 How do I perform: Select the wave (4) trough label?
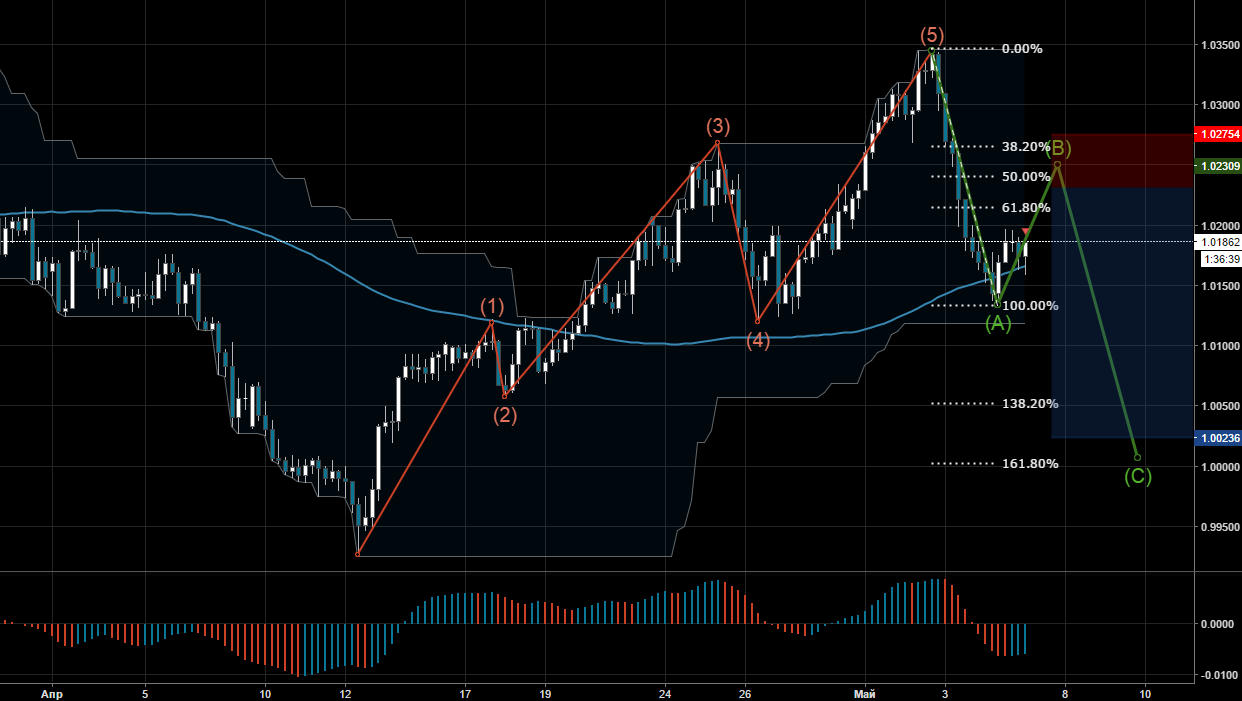pos(758,341)
